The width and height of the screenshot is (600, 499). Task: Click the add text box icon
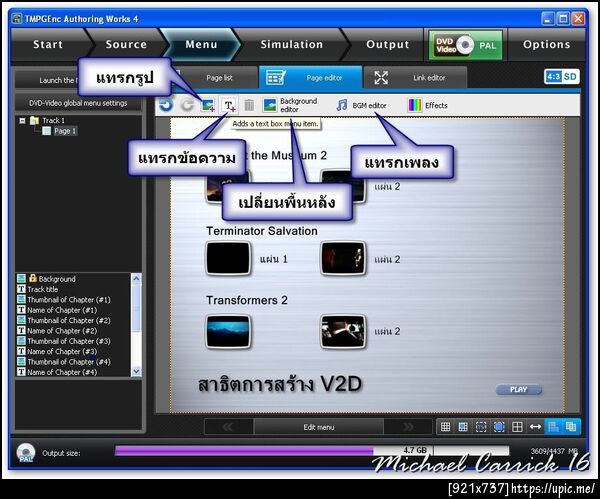[229, 105]
